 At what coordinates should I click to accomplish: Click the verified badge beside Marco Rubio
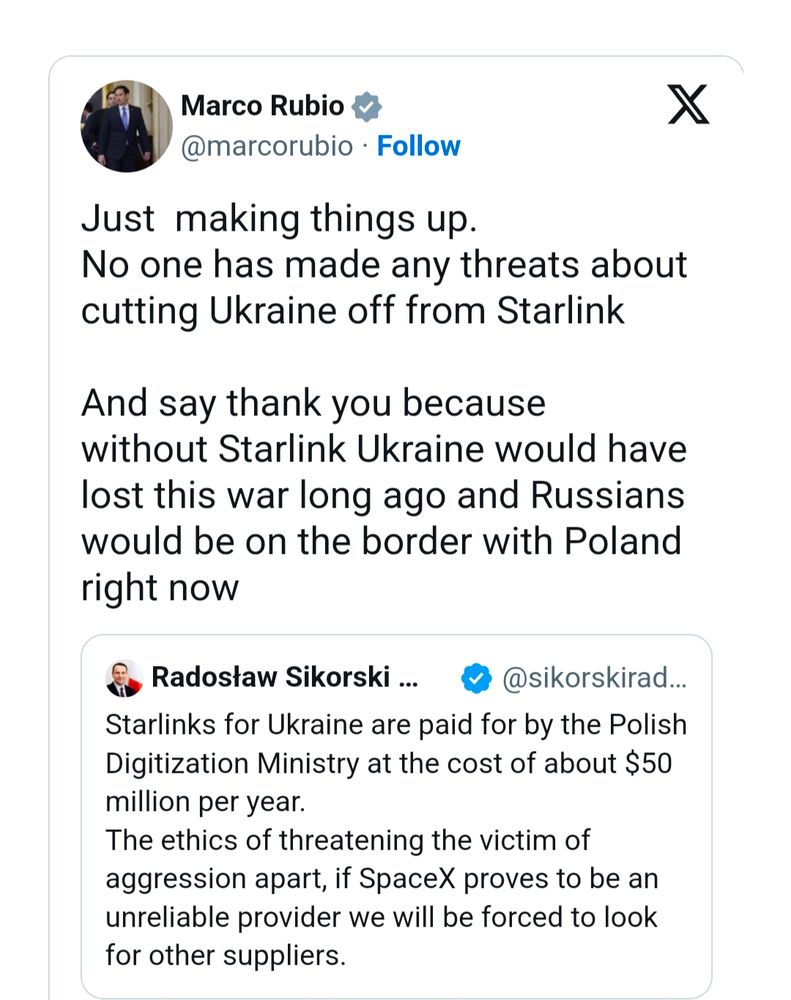click(367, 106)
